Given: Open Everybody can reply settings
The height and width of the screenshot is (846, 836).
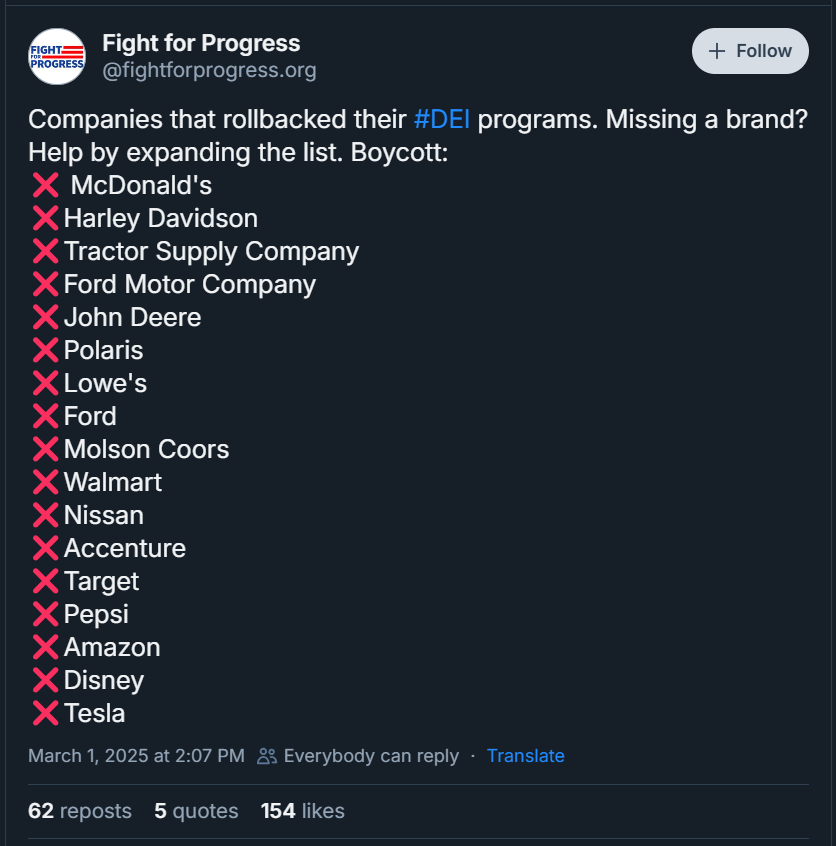Looking at the screenshot, I should point(371,756).
